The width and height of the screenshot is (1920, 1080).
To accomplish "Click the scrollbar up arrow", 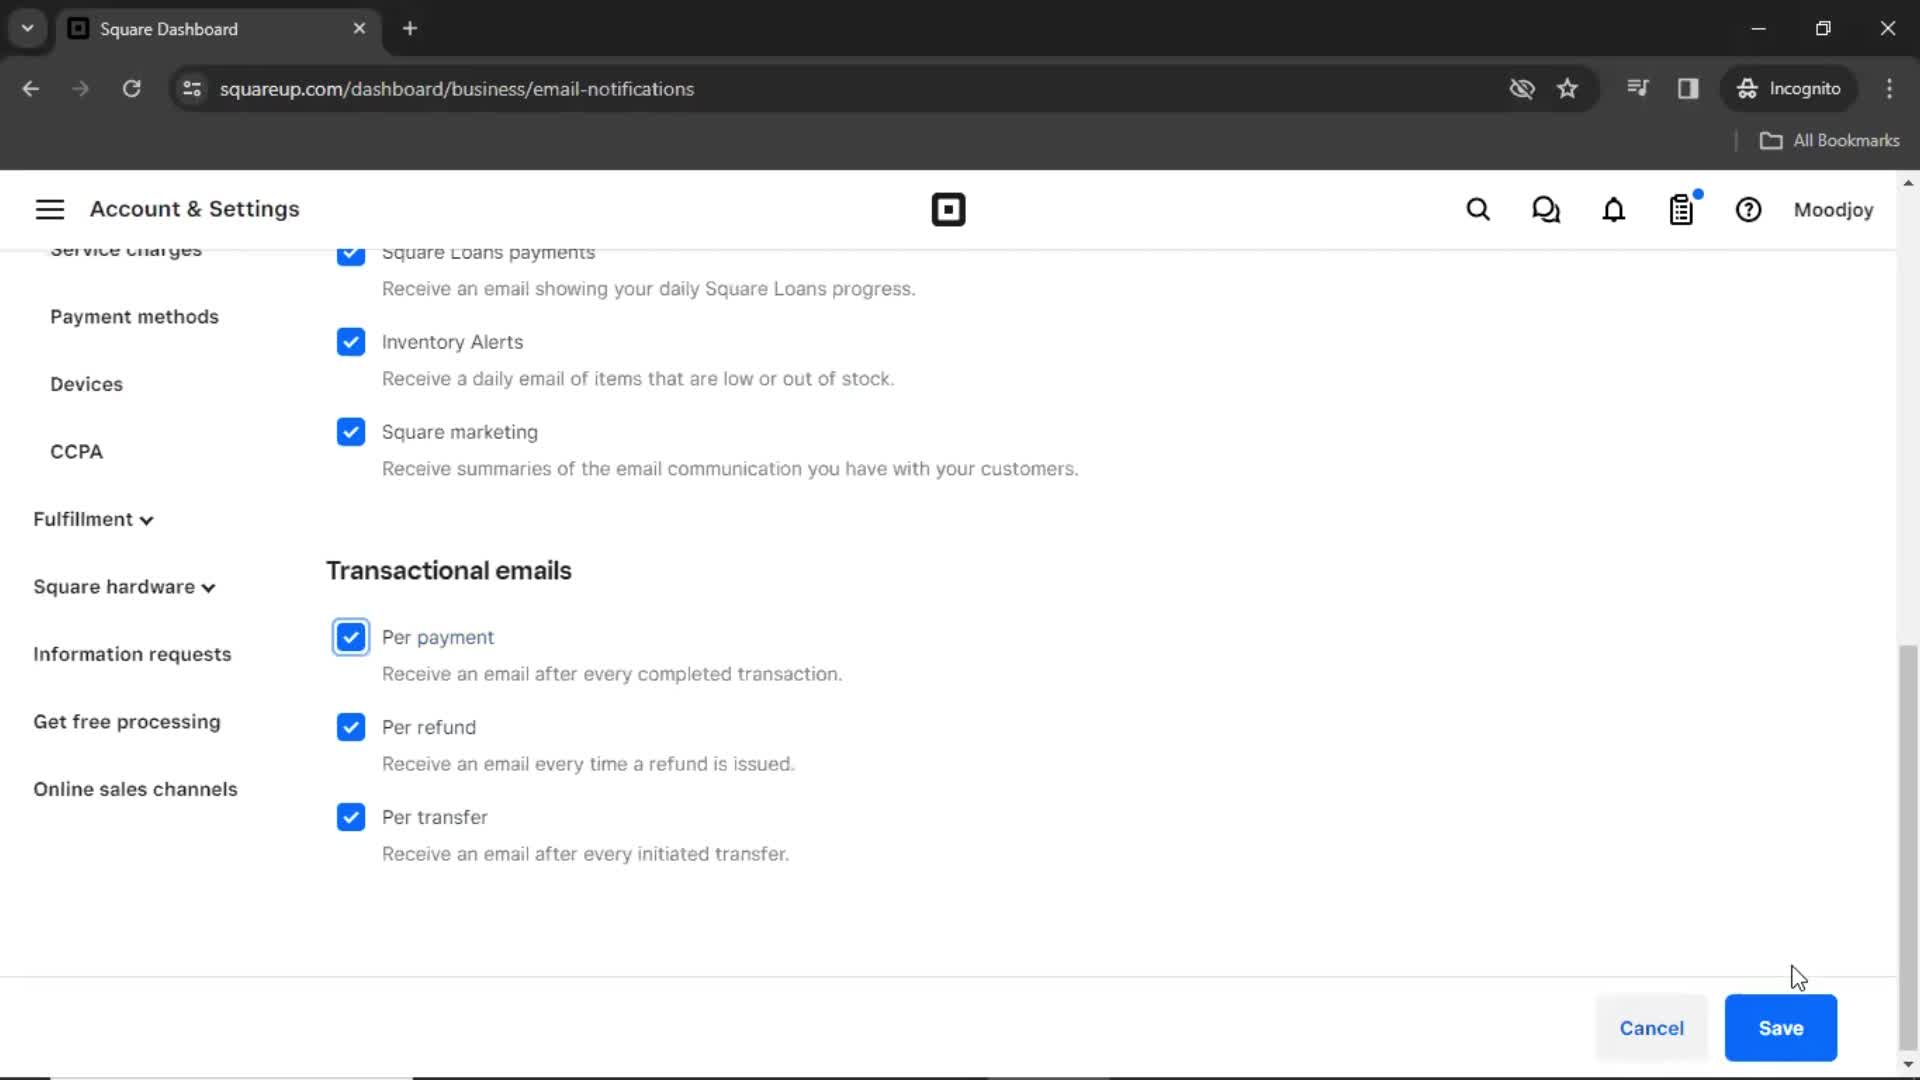I will [1908, 183].
